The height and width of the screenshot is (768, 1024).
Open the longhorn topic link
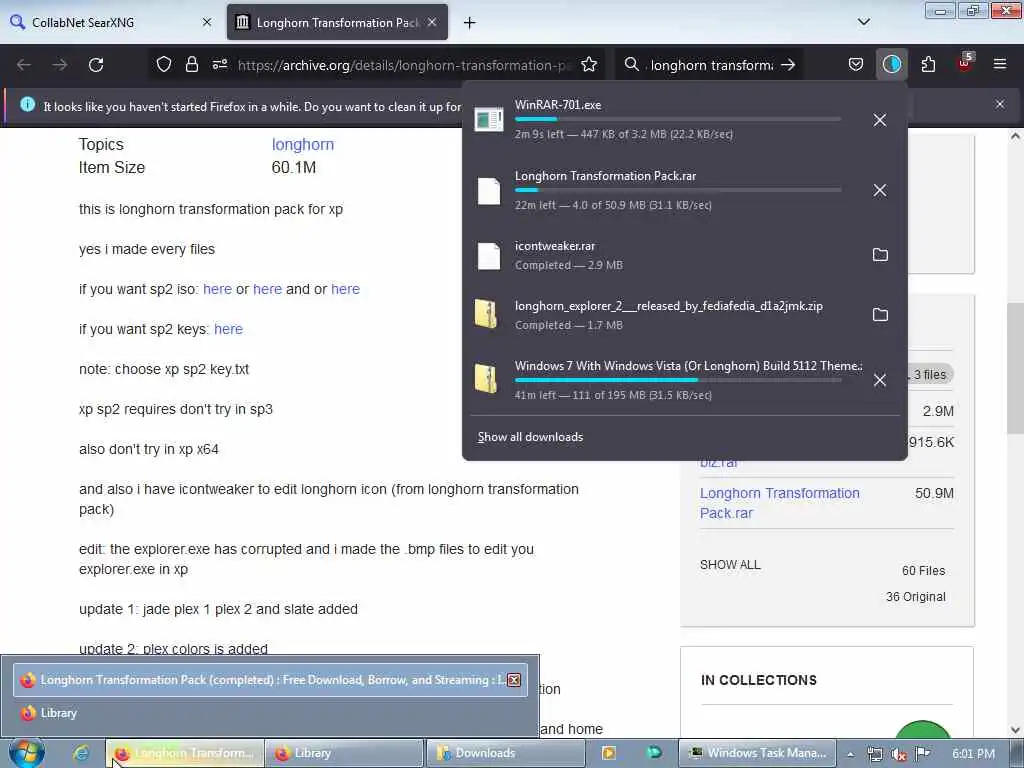coord(302,144)
